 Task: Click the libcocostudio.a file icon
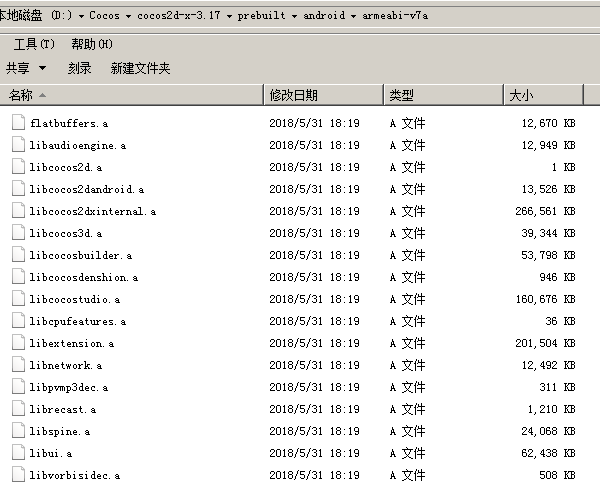18,299
